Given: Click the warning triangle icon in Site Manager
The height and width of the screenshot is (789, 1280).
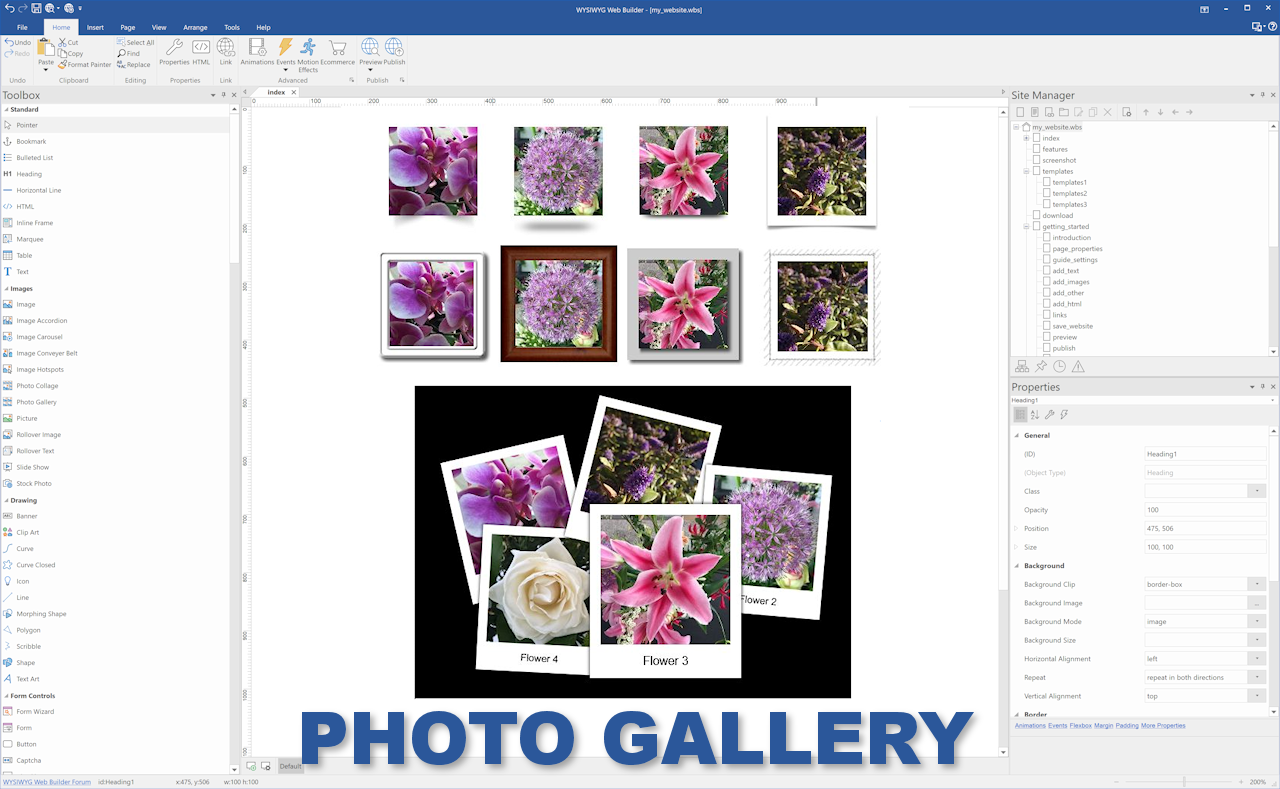Looking at the screenshot, I should point(1078,367).
